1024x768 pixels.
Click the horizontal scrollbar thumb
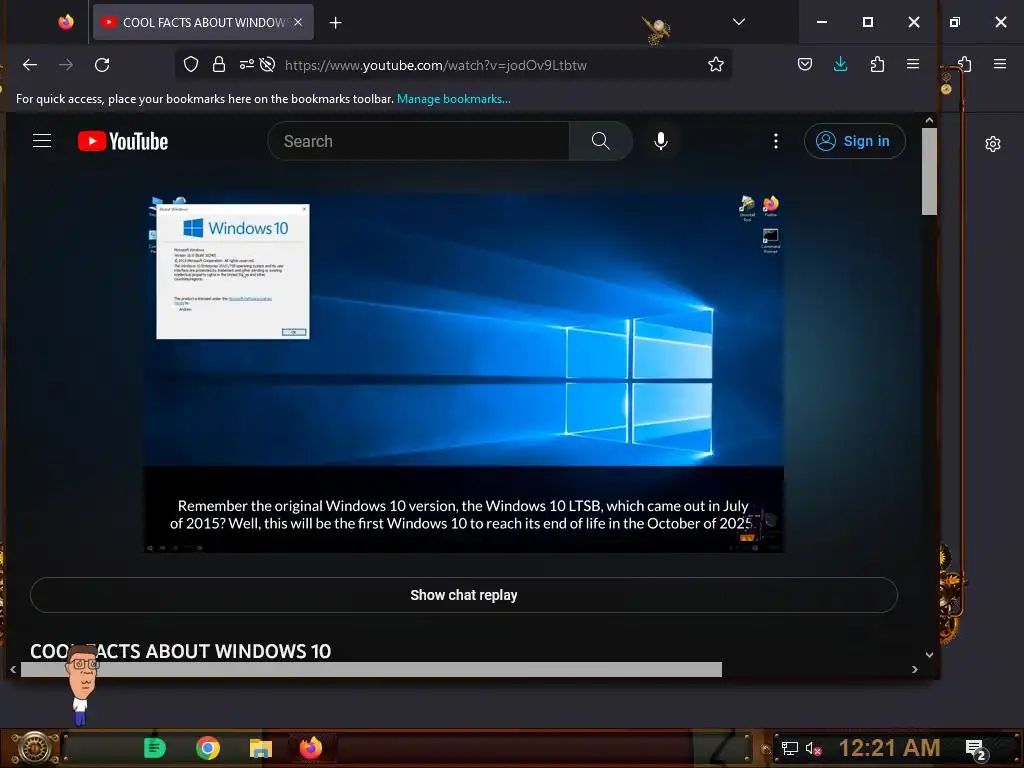(372, 669)
